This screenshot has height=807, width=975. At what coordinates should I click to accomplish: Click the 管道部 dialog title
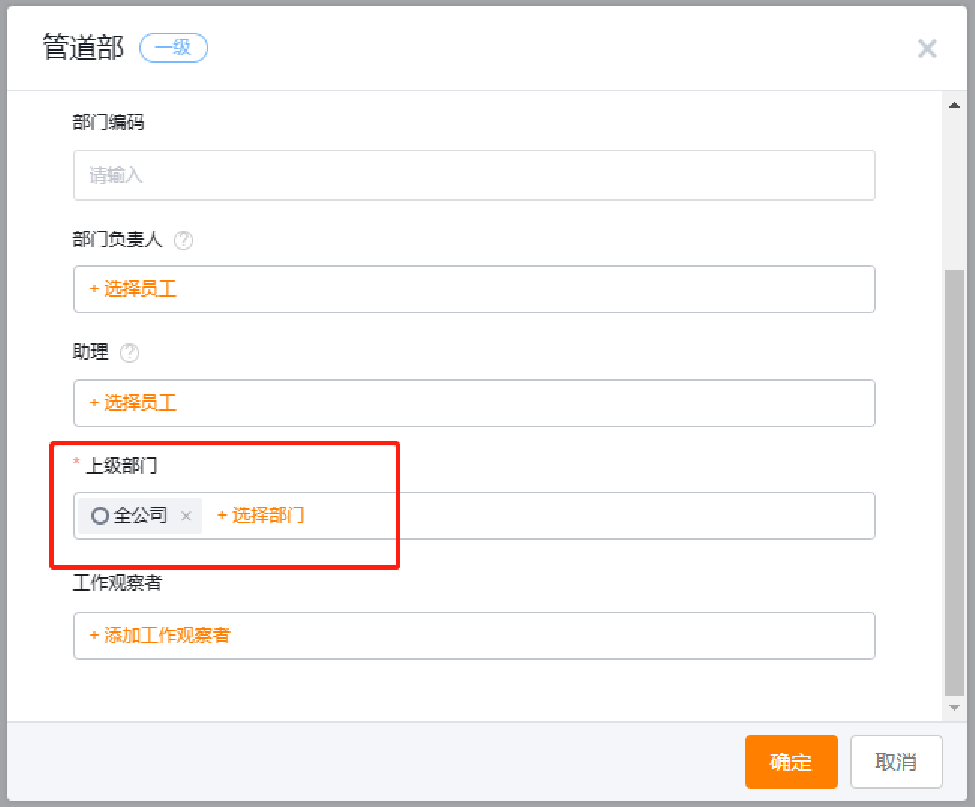(83, 48)
